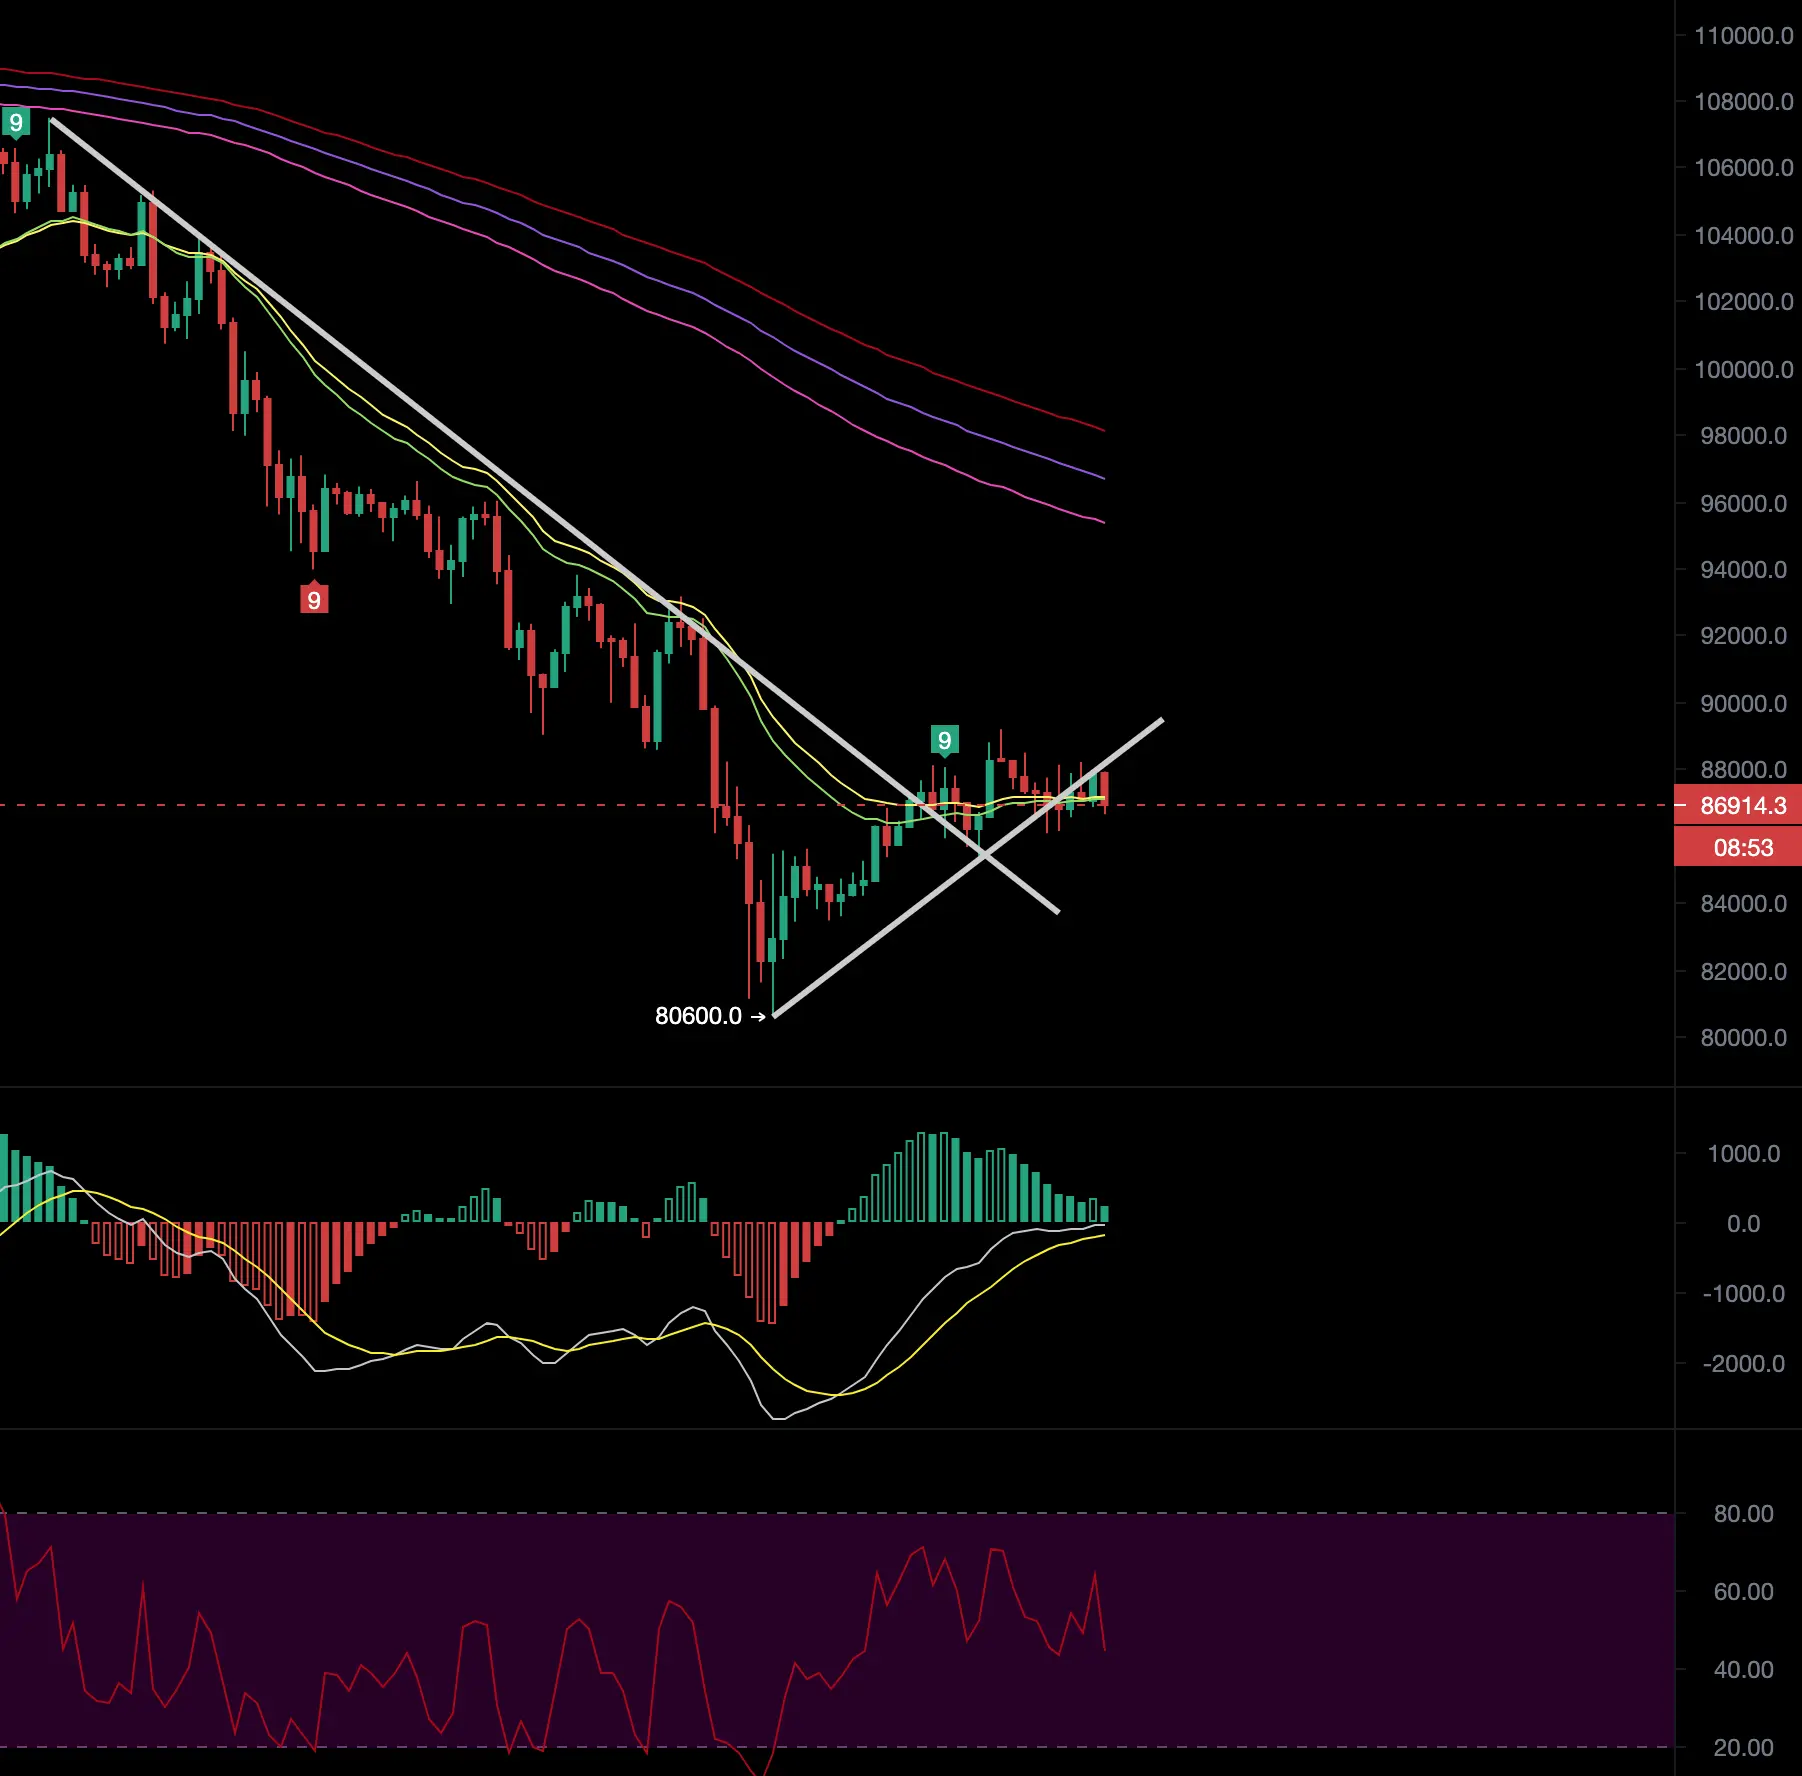This screenshot has height=1776, width=1802.
Task: Click the green 9 marker above recent candles
Action: 944,740
